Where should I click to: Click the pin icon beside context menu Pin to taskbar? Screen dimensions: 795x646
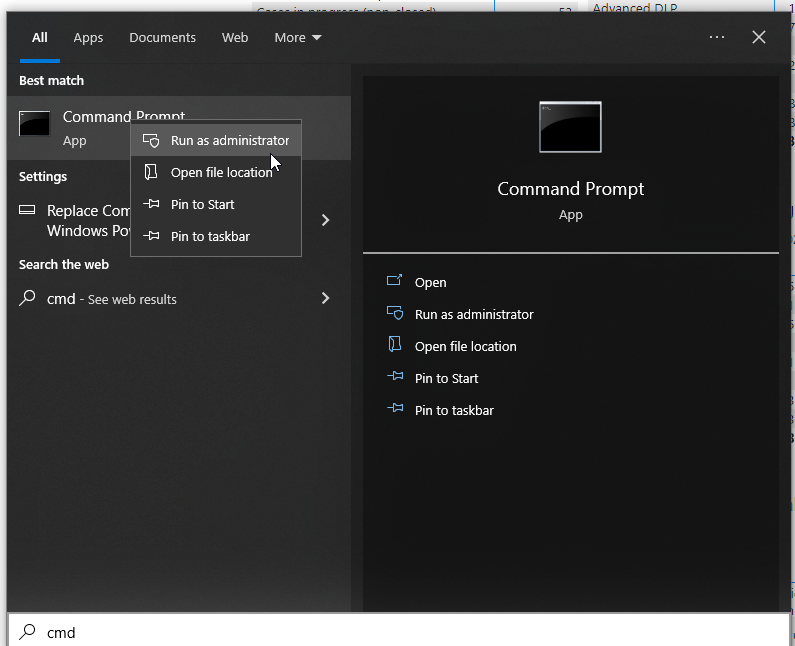click(x=151, y=236)
